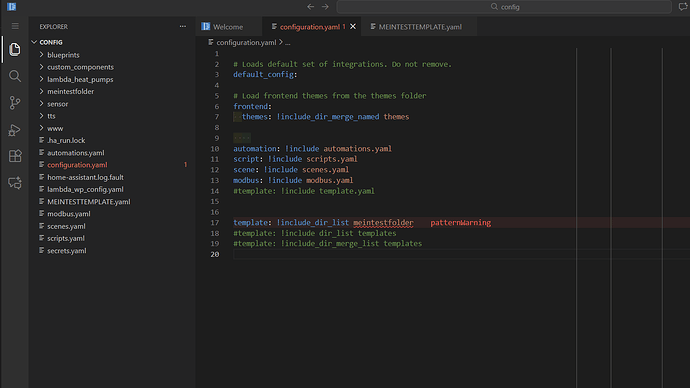Click automations.yaml value on line 10
Screen dimensions: 690x388
point(358,149)
